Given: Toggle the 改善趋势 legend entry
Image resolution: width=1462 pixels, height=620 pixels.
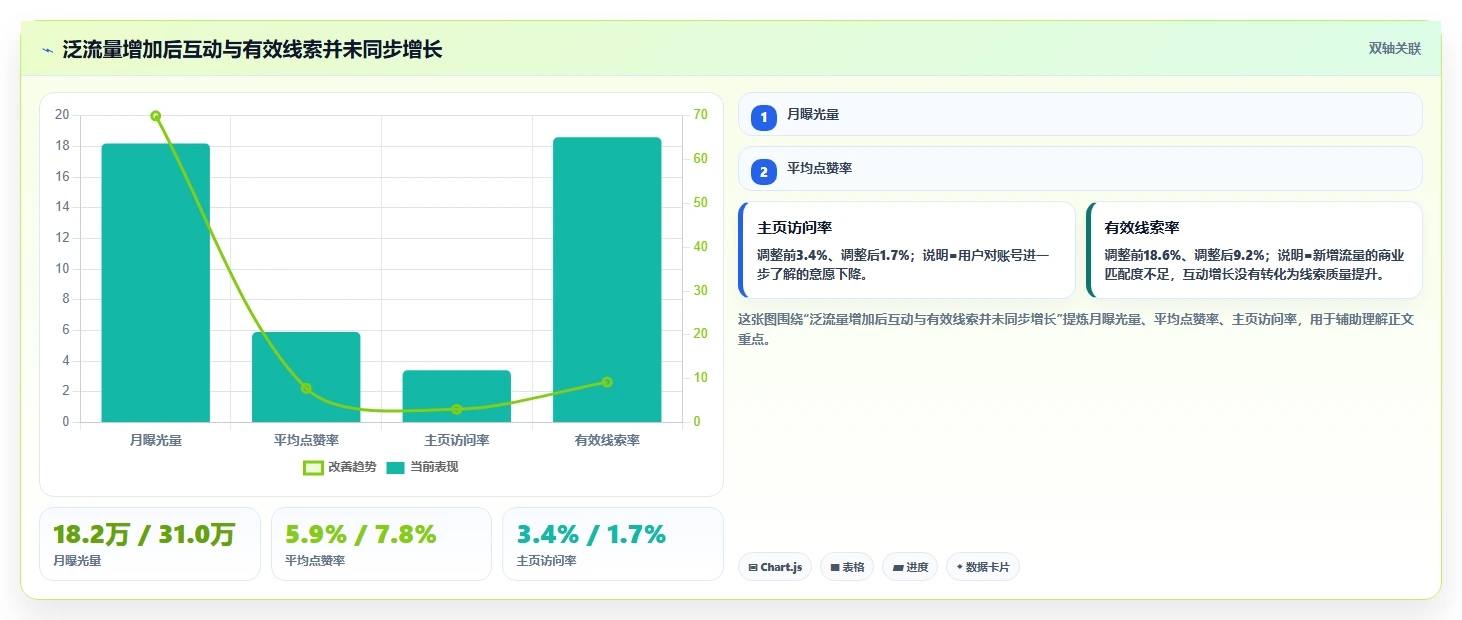Looking at the screenshot, I should (340, 467).
